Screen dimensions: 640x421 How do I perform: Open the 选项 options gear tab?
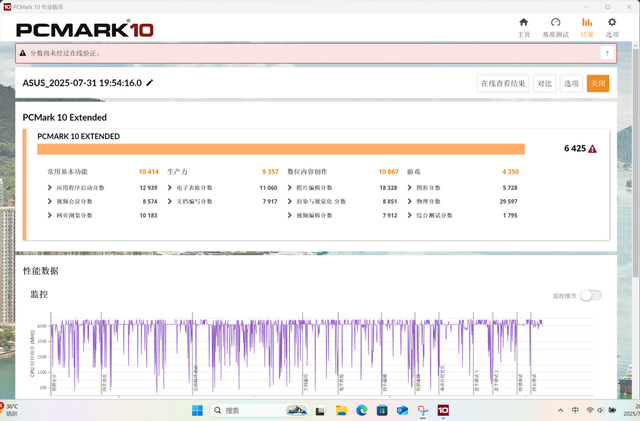[612, 27]
